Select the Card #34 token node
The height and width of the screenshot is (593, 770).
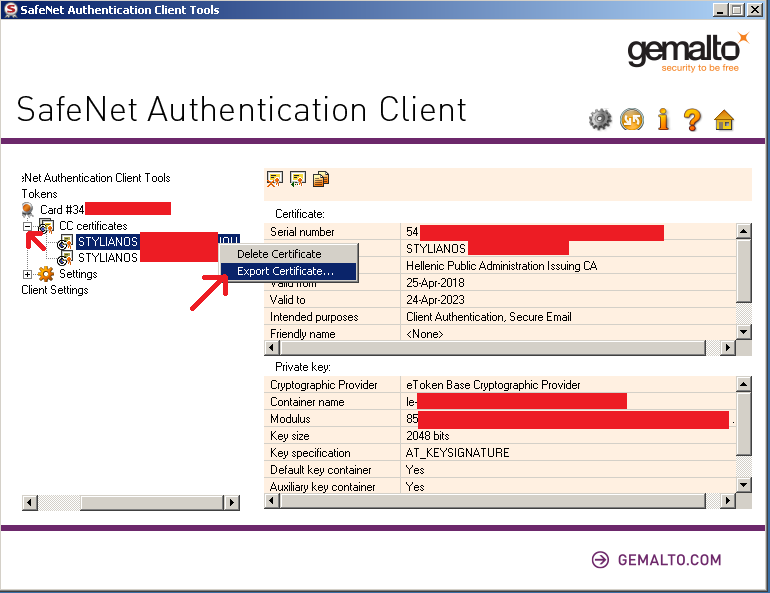(x=61, y=210)
